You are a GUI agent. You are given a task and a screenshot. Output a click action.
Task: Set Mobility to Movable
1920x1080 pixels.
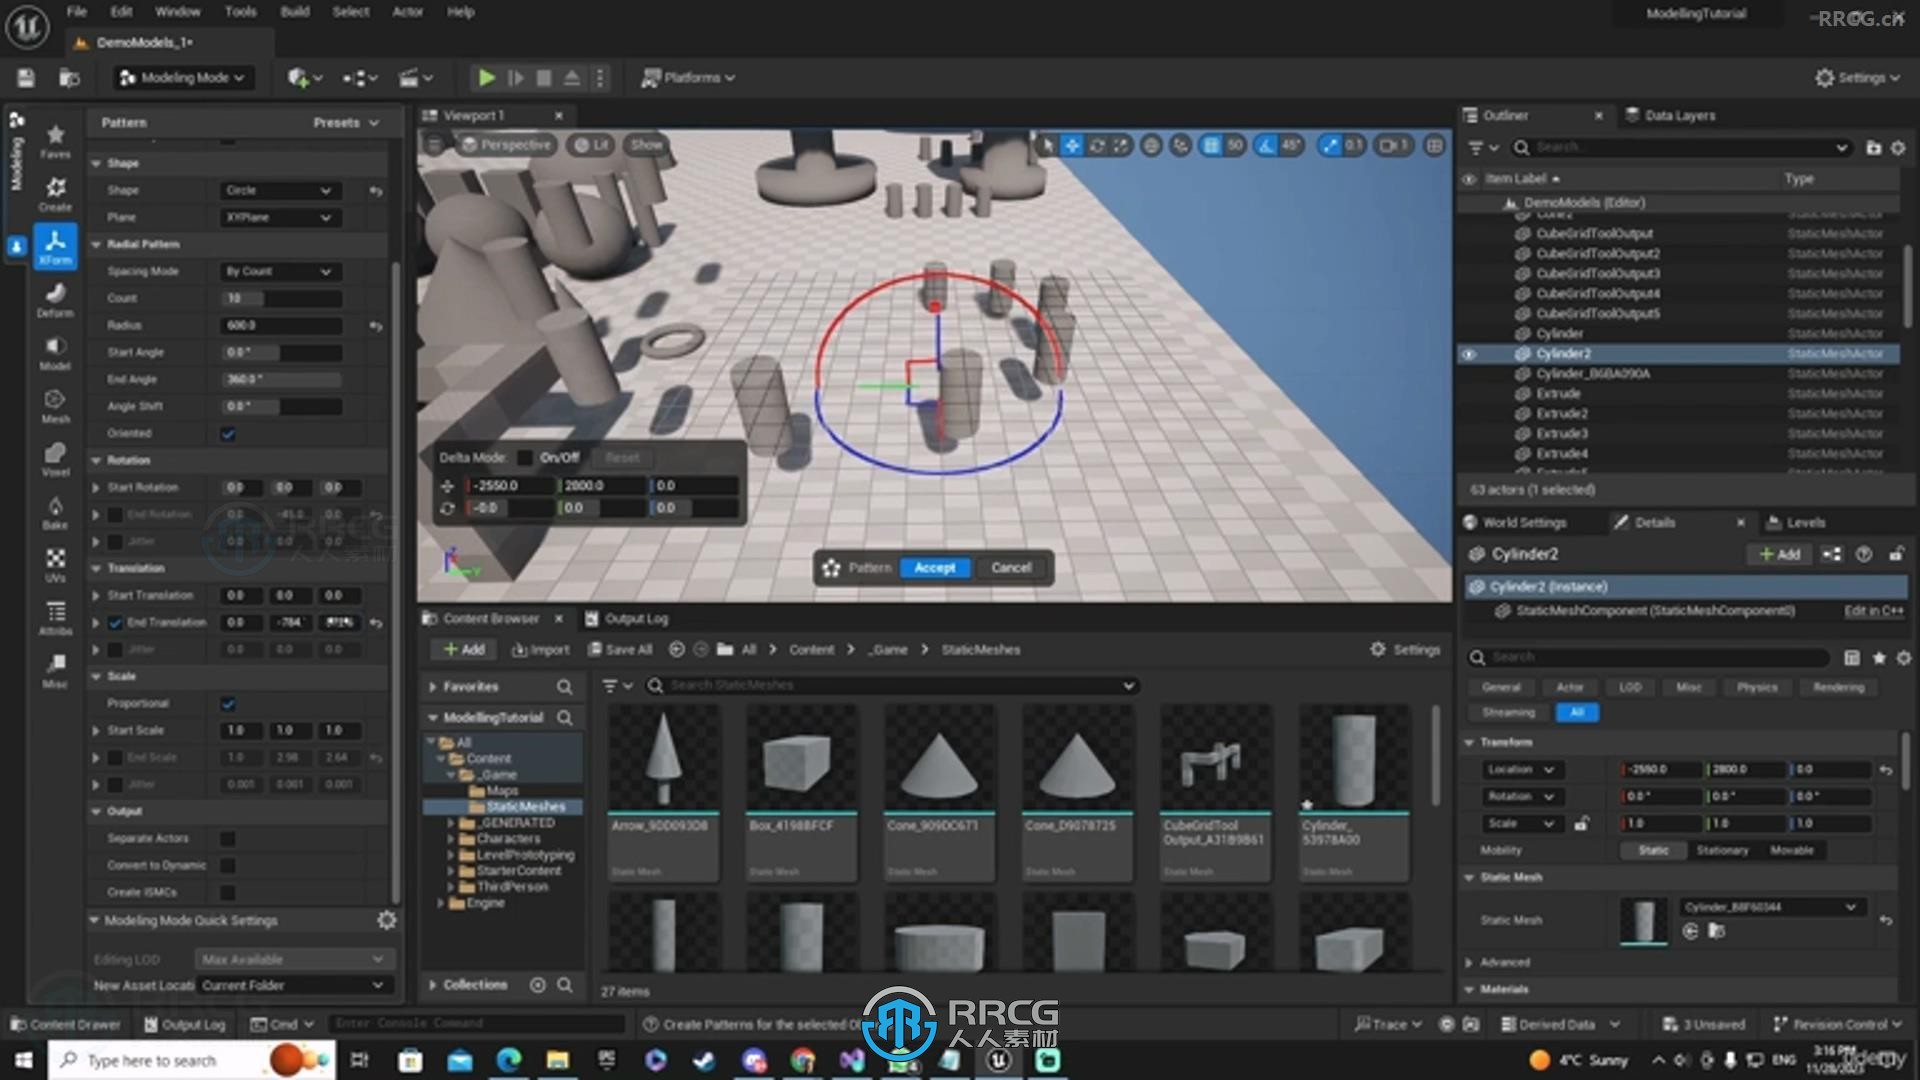pos(1791,851)
